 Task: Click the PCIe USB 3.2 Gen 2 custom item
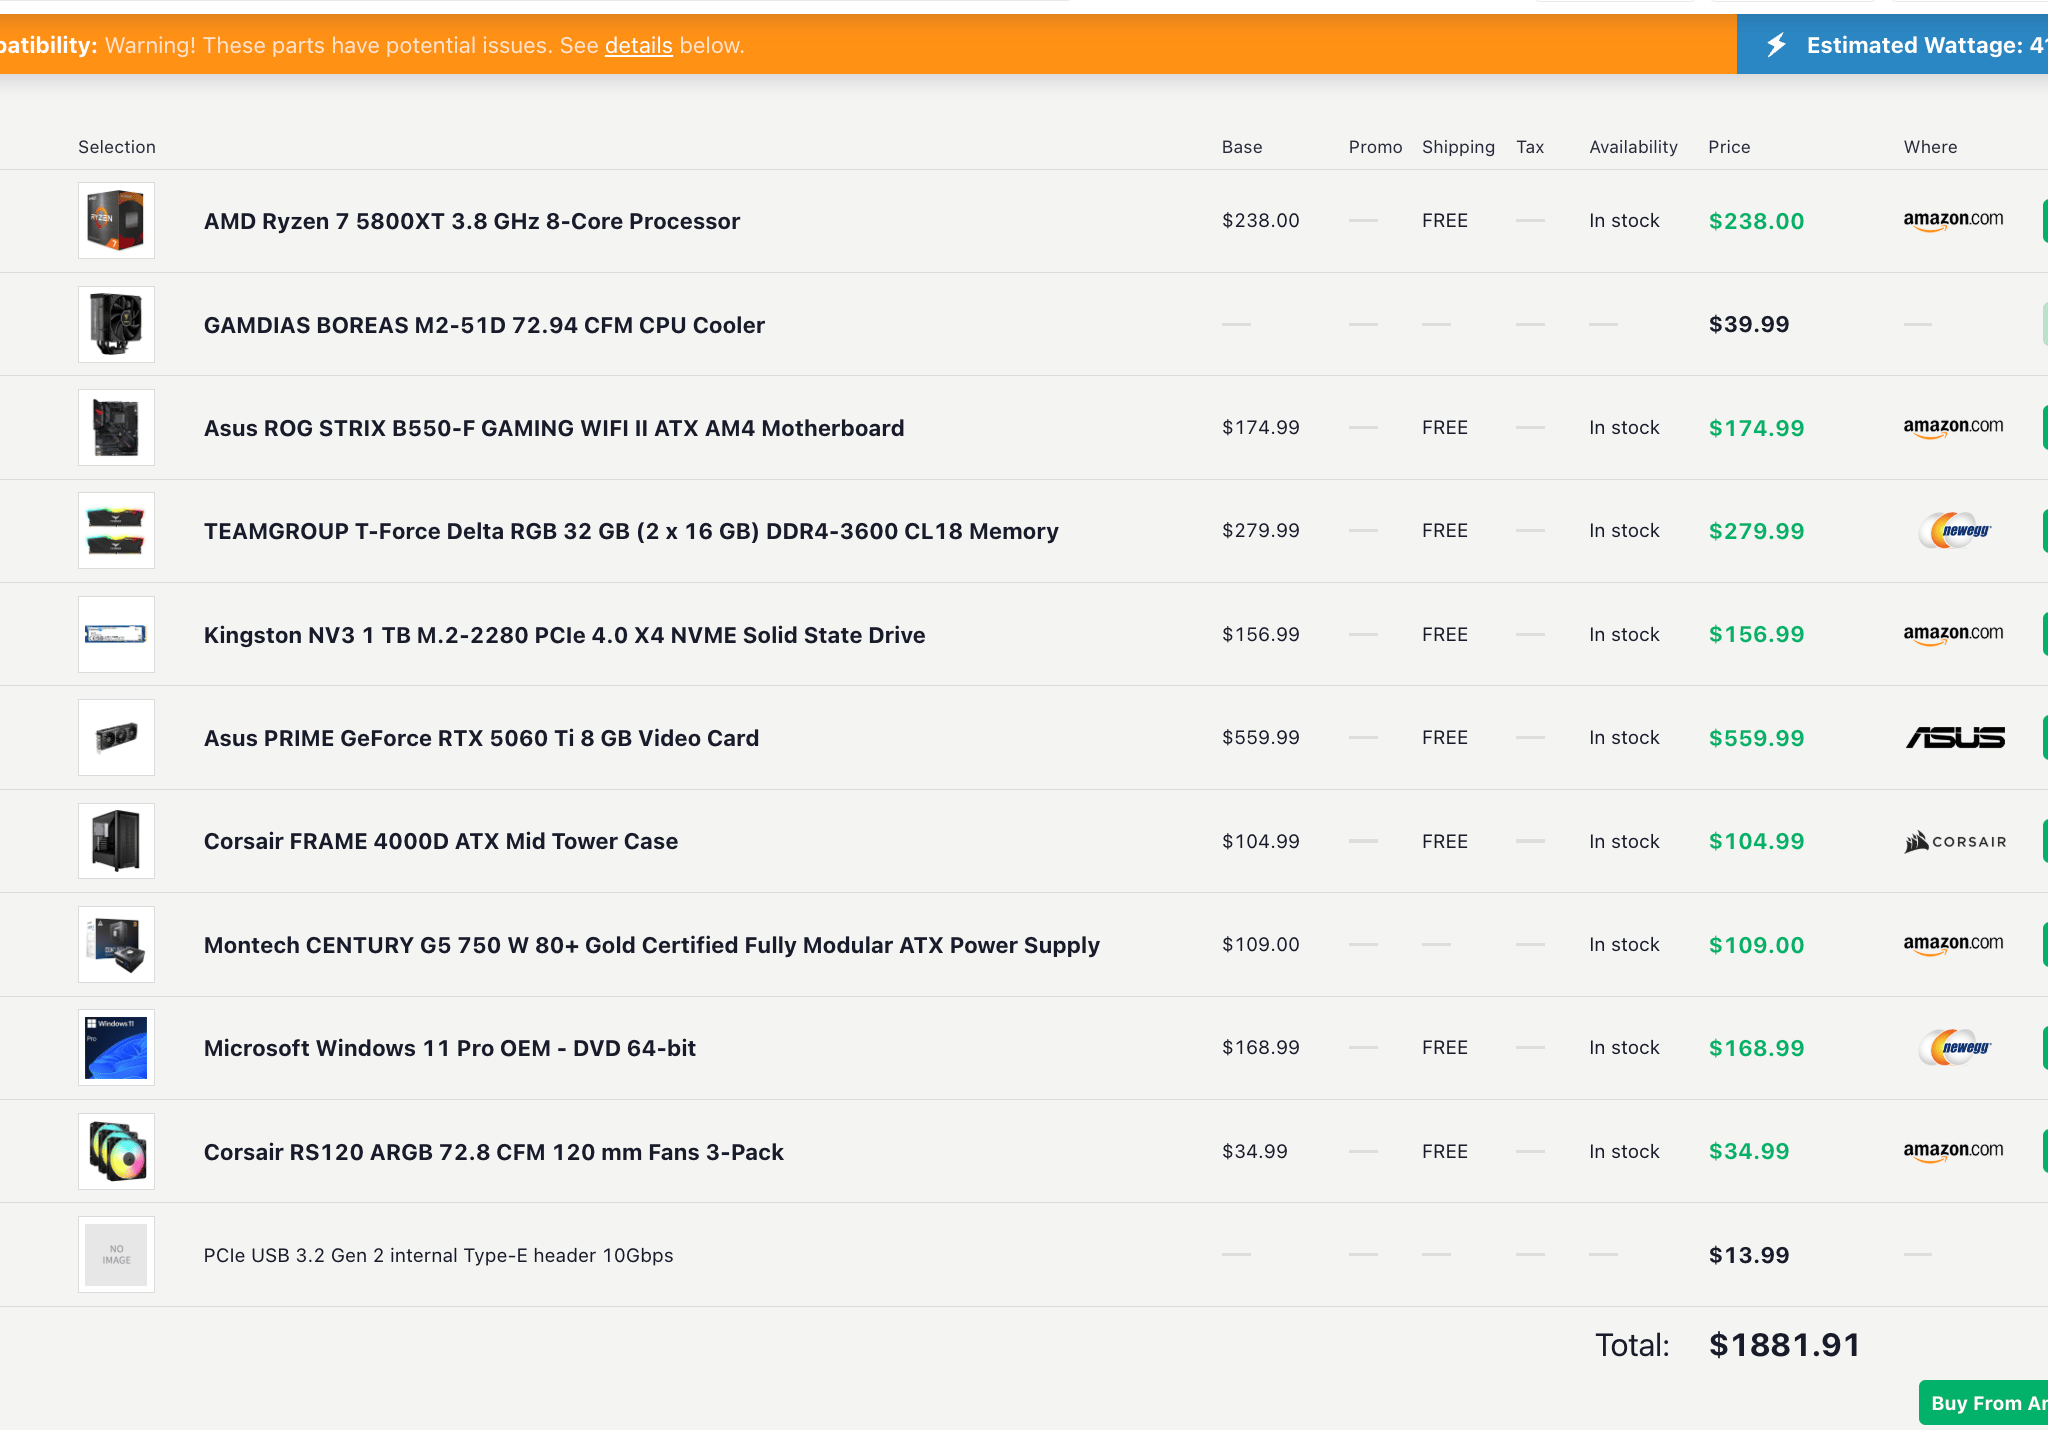[x=439, y=1255]
